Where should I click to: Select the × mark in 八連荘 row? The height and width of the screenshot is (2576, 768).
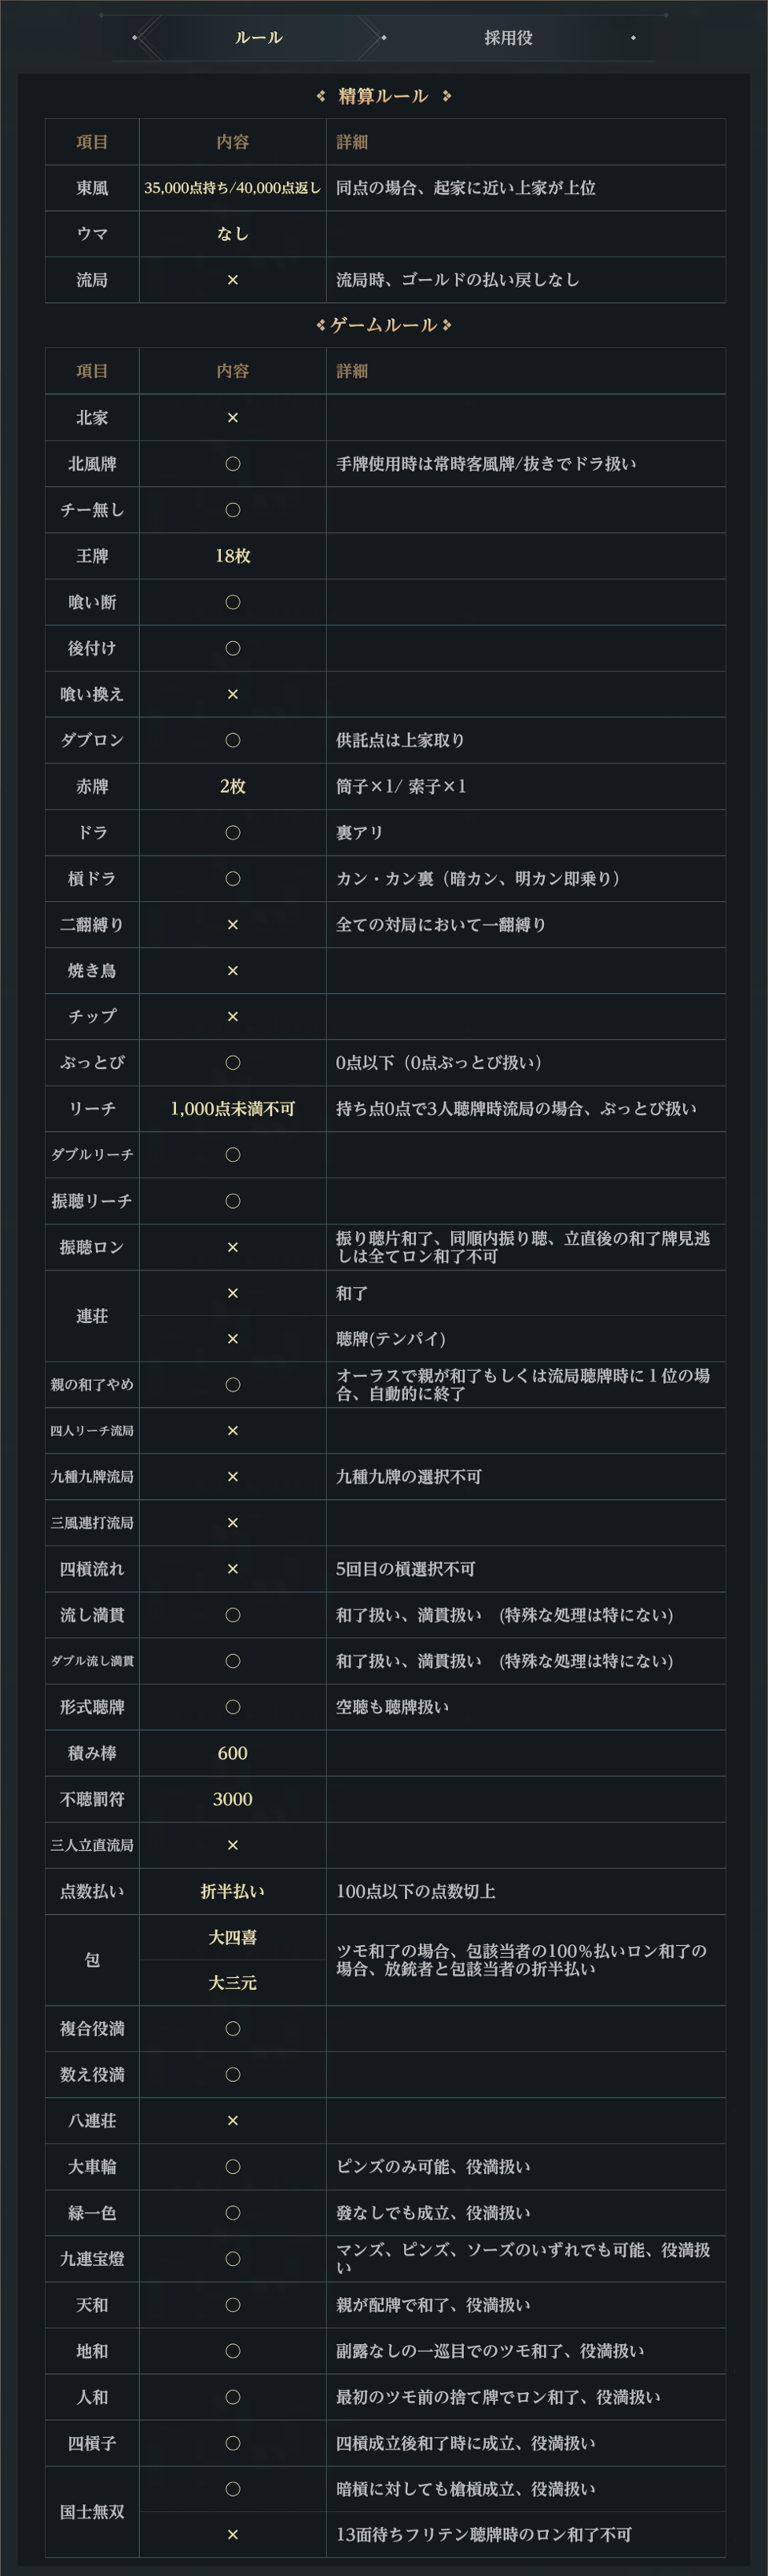click(232, 2121)
